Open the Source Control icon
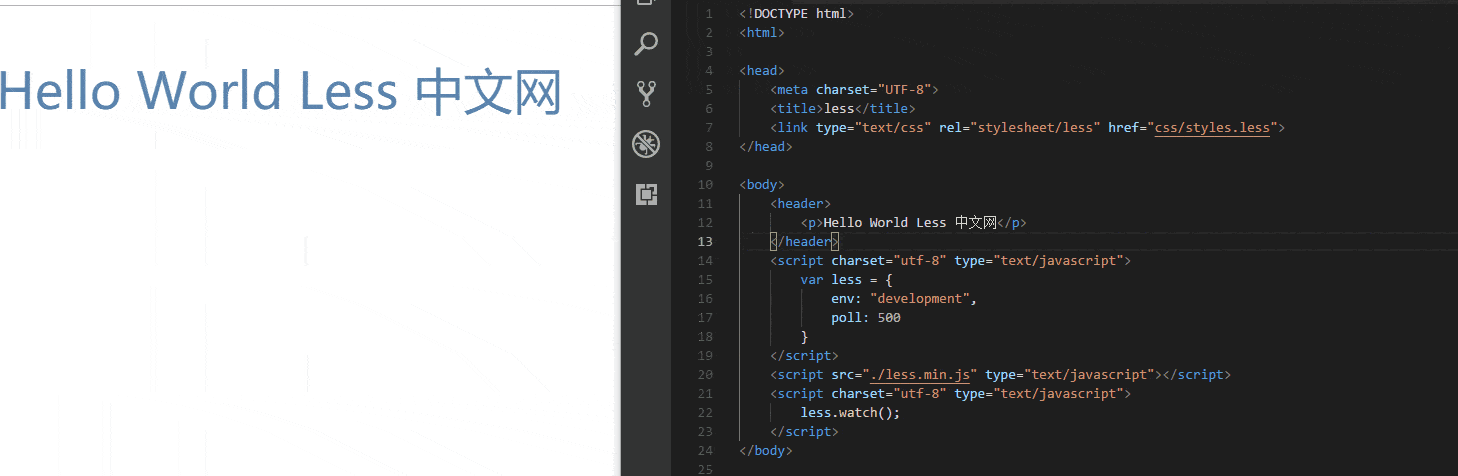 coord(647,94)
